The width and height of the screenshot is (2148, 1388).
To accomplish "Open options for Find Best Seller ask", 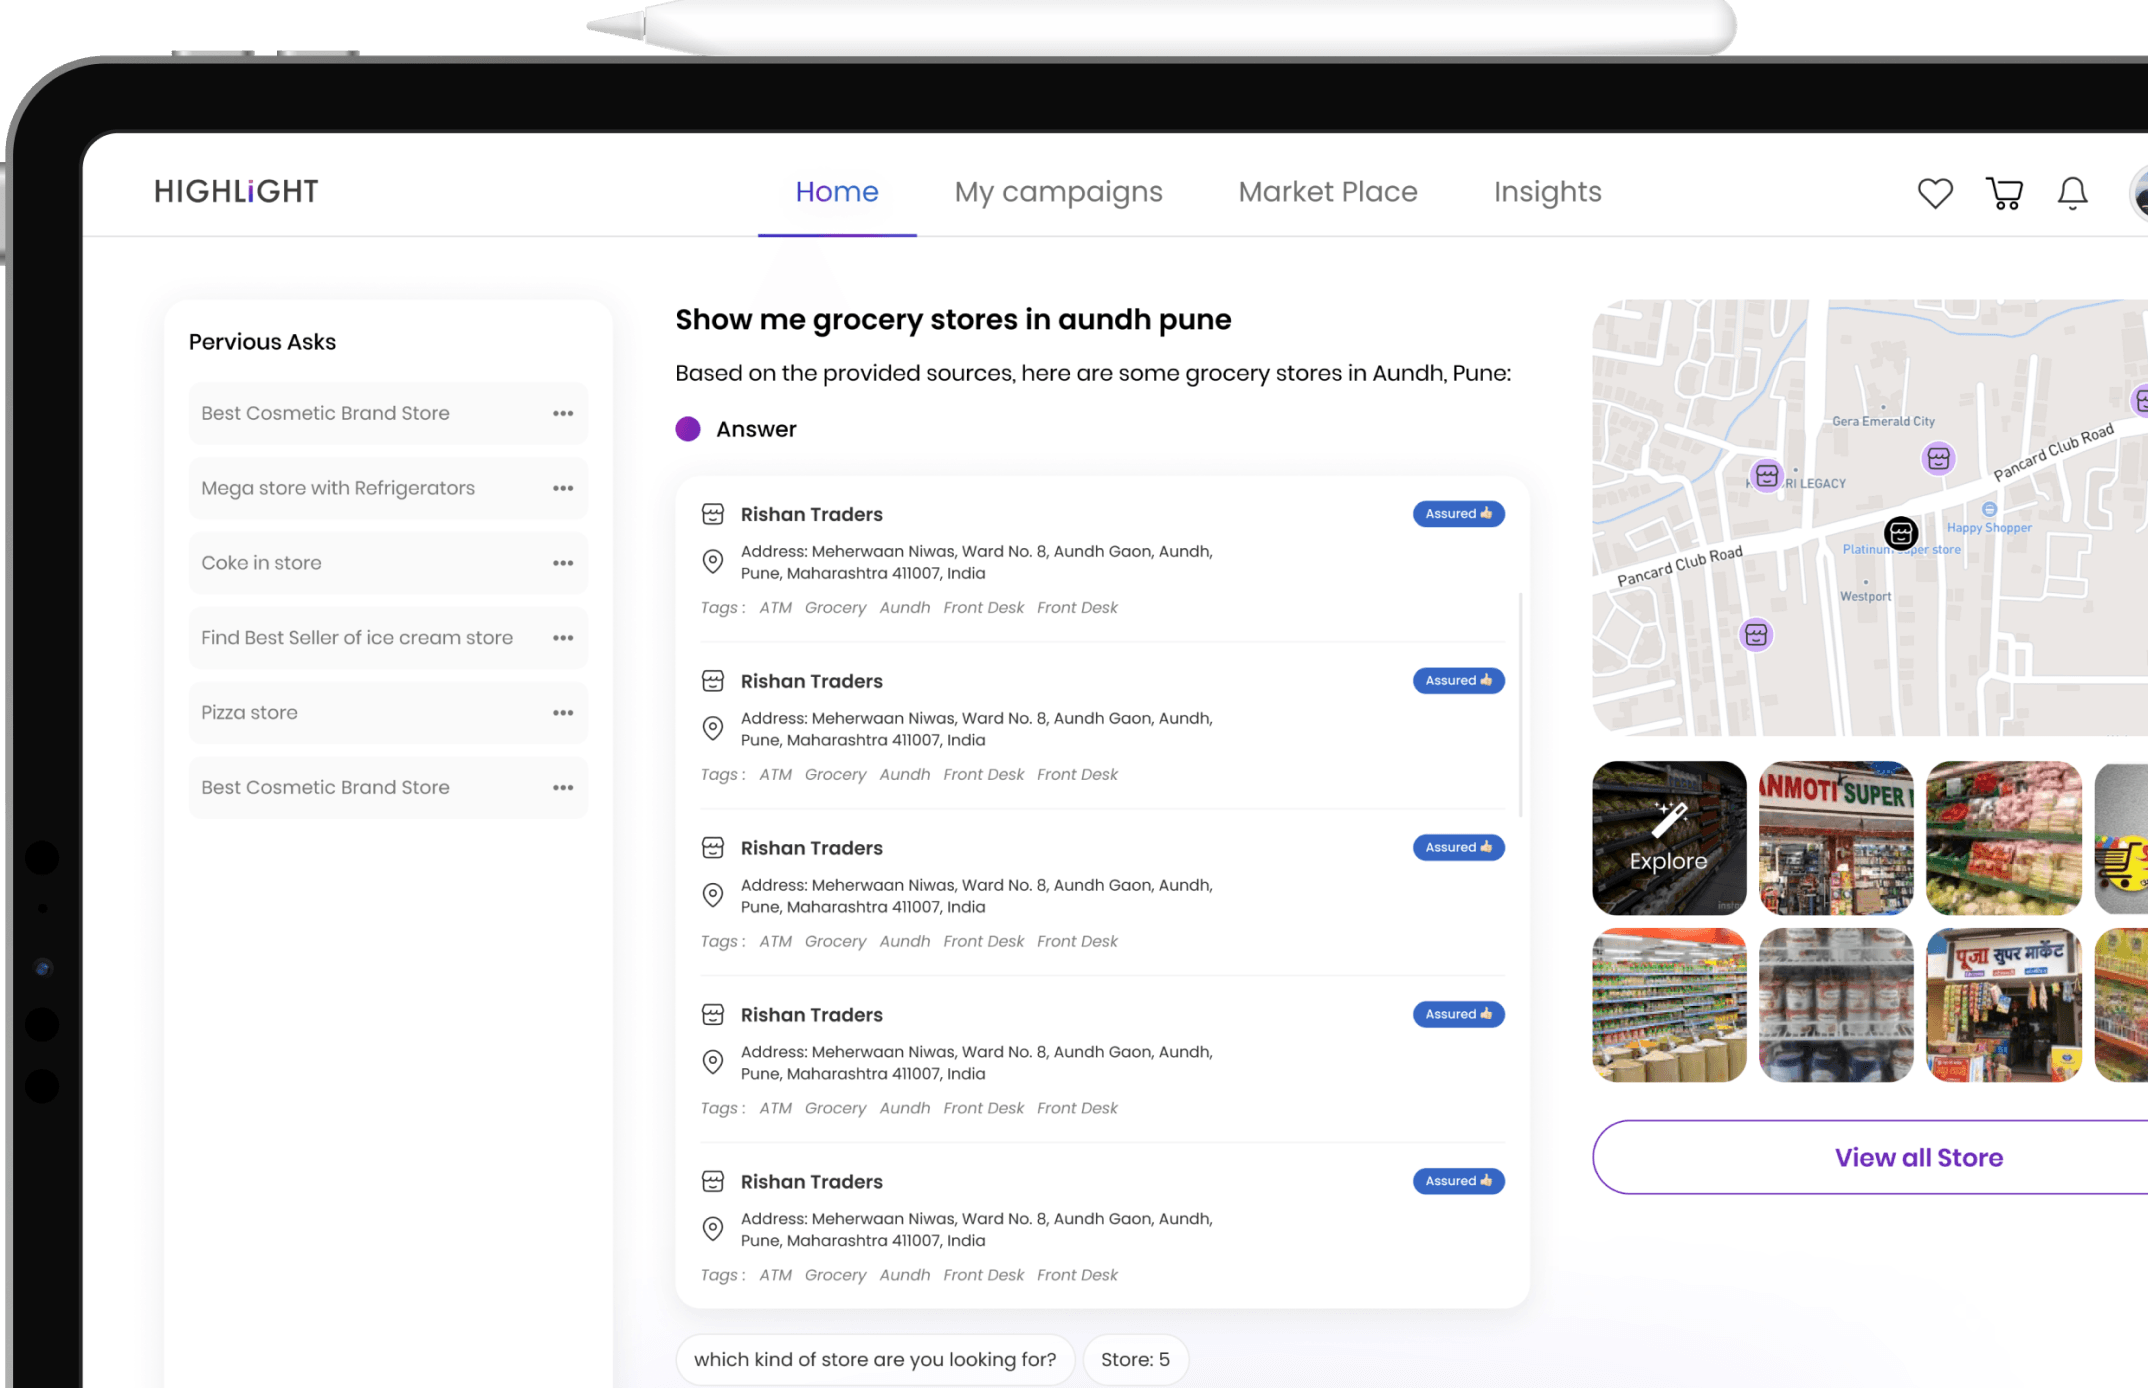I will click(x=563, y=638).
